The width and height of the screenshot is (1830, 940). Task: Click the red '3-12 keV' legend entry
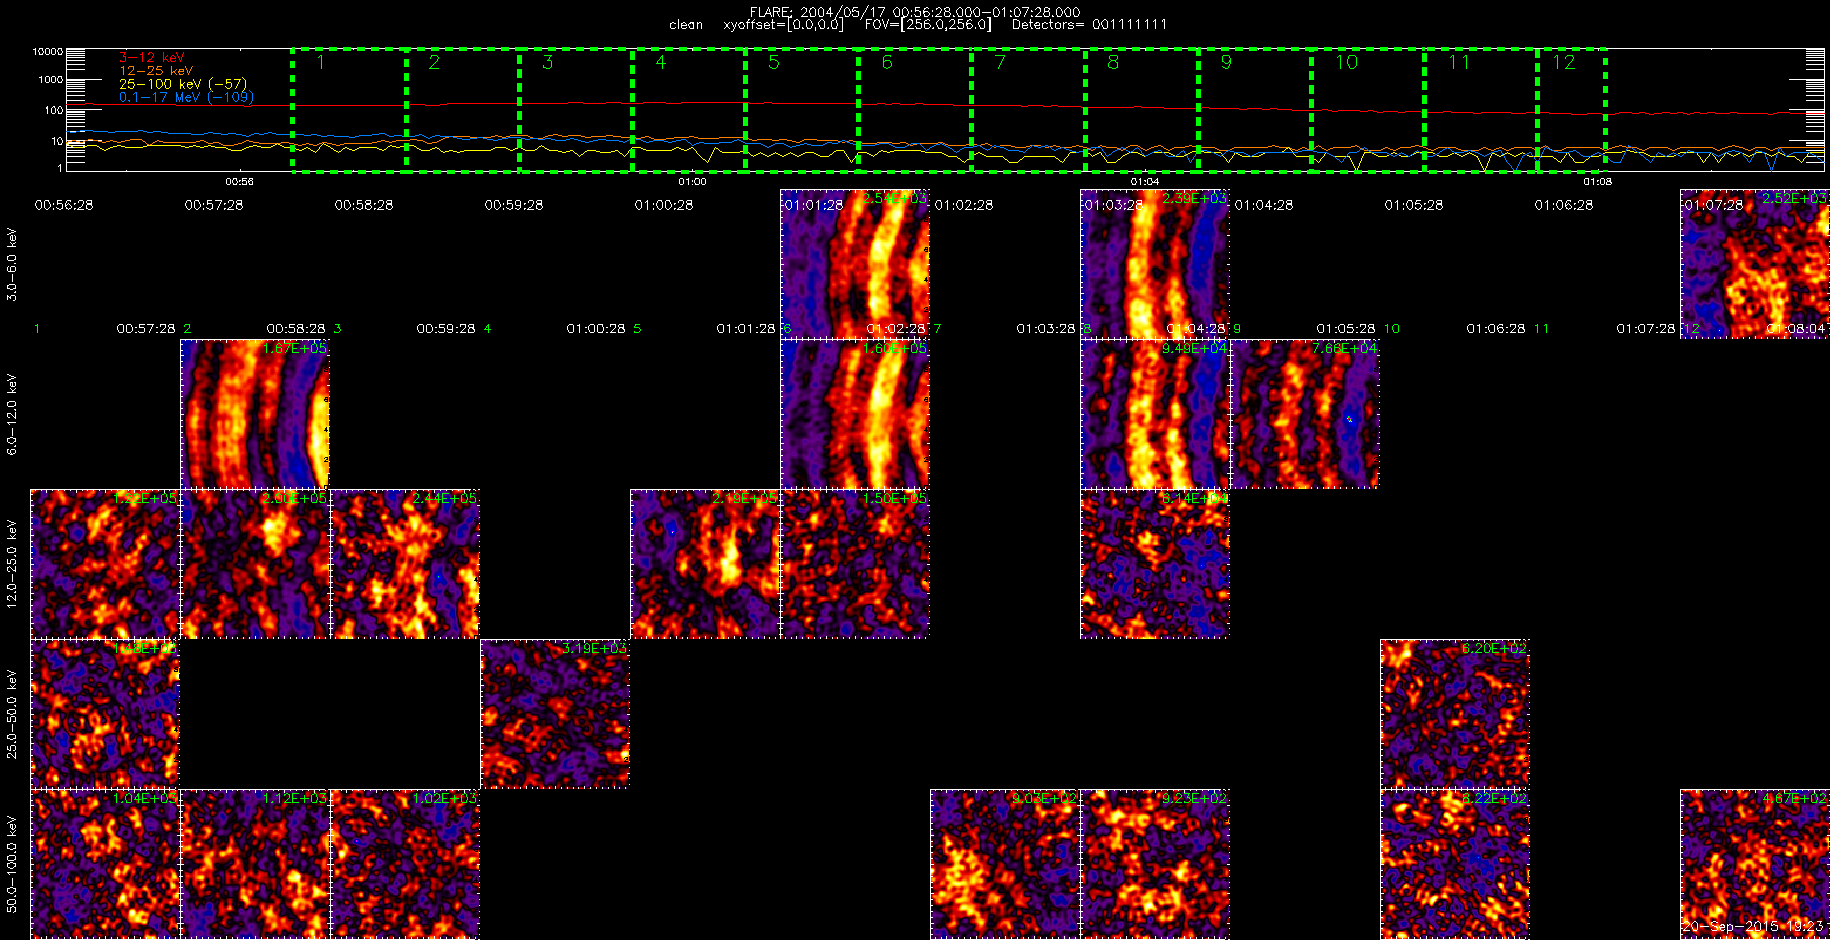point(152,58)
